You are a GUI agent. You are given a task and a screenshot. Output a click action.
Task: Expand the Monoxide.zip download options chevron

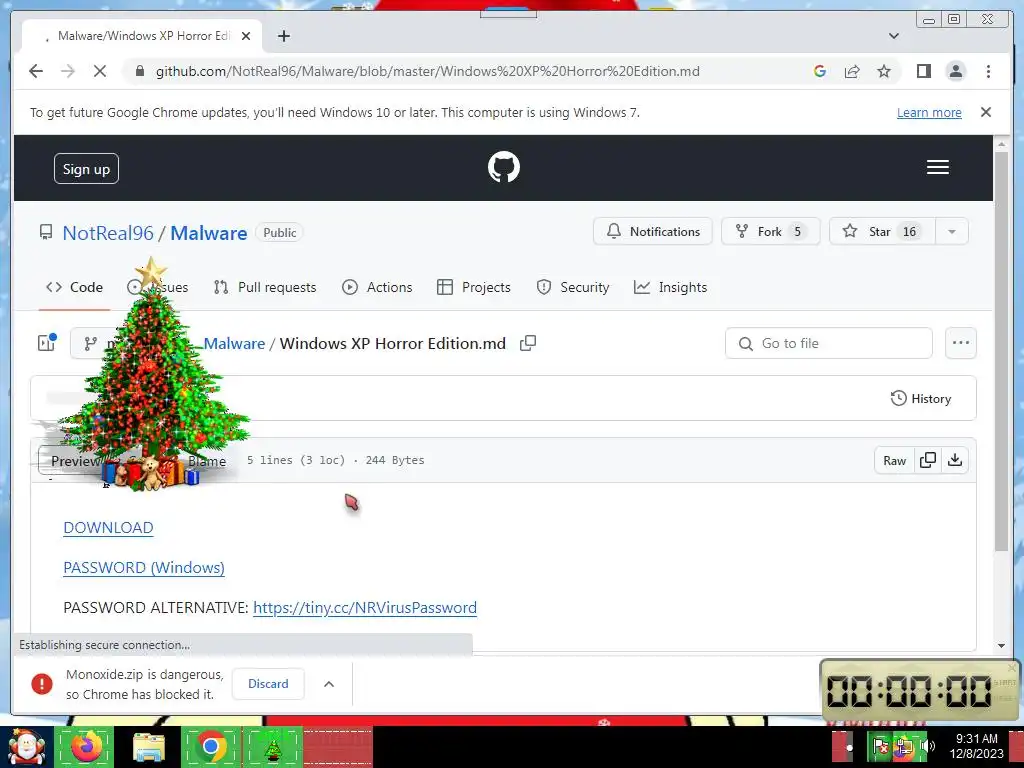point(329,684)
